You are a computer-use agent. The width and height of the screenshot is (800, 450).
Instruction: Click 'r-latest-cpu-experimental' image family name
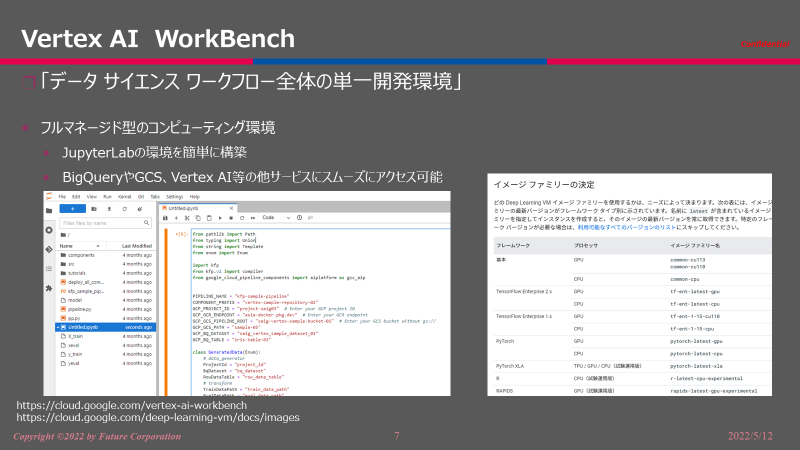point(707,379)
